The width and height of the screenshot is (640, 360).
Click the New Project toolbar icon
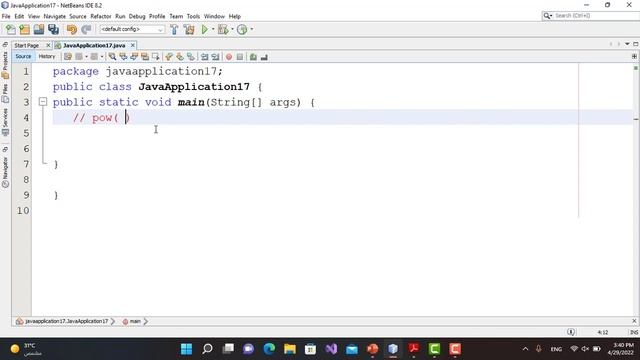[x=25, y=29]
